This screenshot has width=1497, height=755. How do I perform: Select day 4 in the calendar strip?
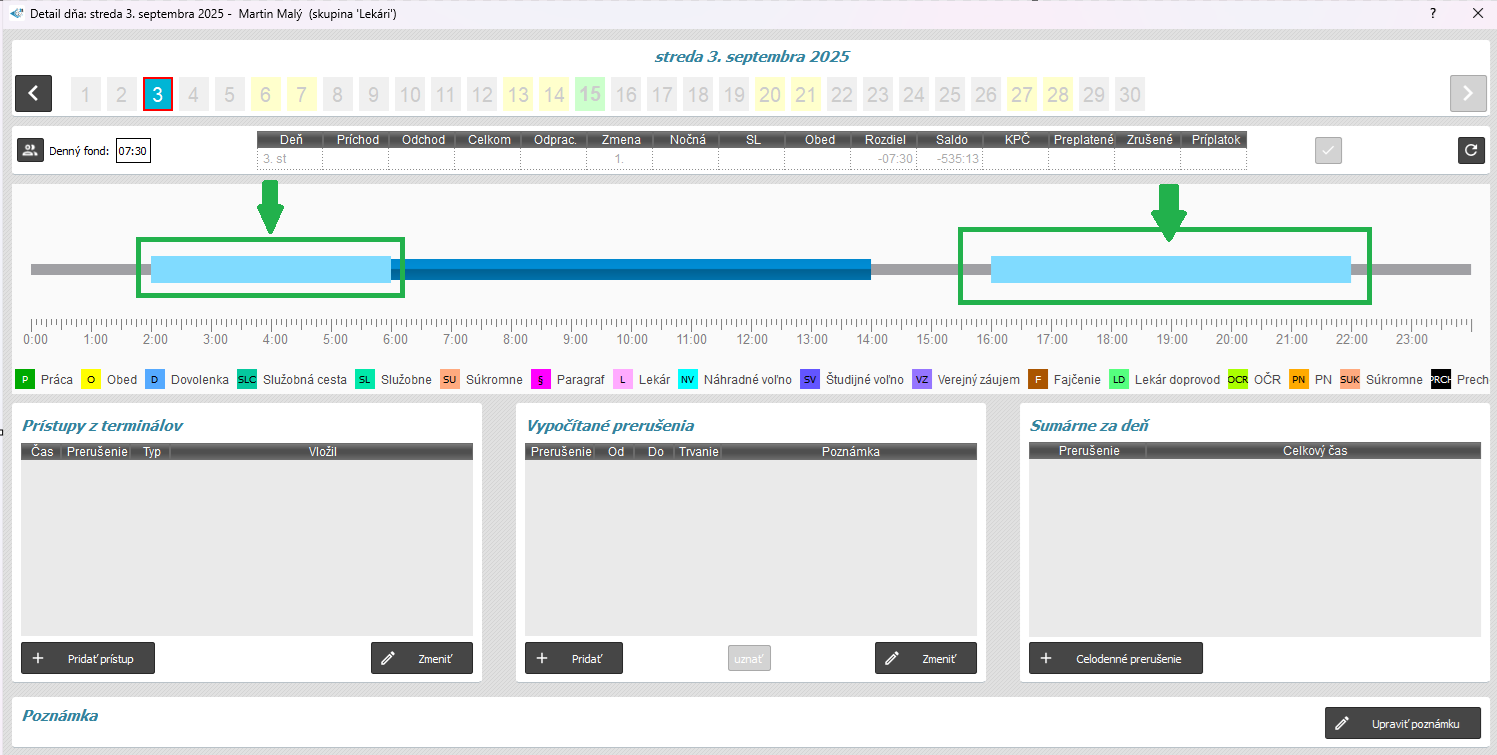(193, 95)
